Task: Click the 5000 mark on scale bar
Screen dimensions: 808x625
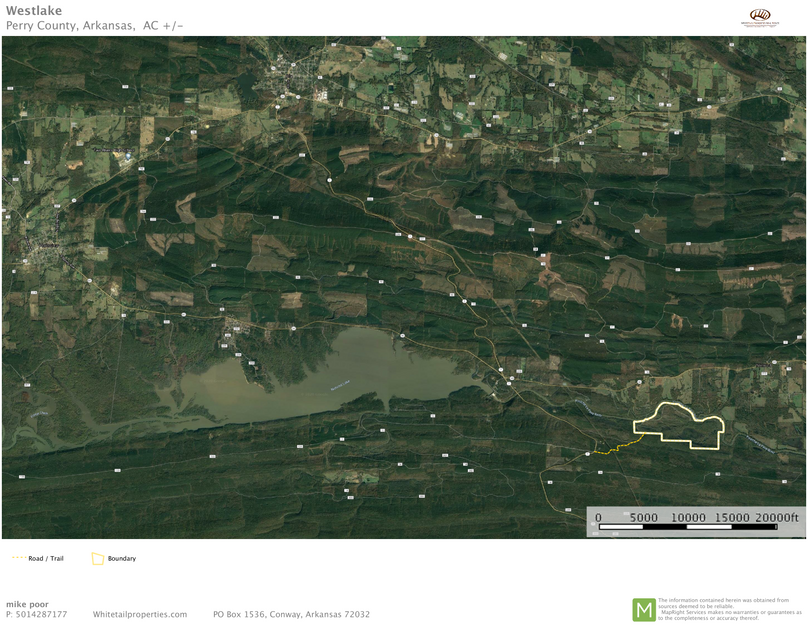Action: point(644,517)
